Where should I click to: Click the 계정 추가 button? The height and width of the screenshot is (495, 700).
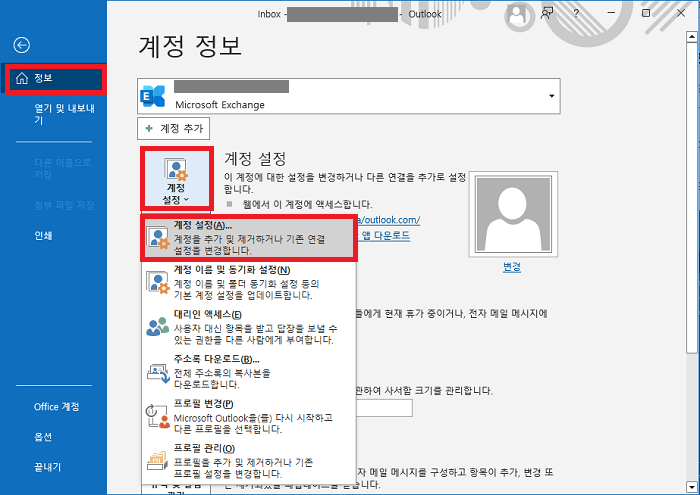pos(173,129)
